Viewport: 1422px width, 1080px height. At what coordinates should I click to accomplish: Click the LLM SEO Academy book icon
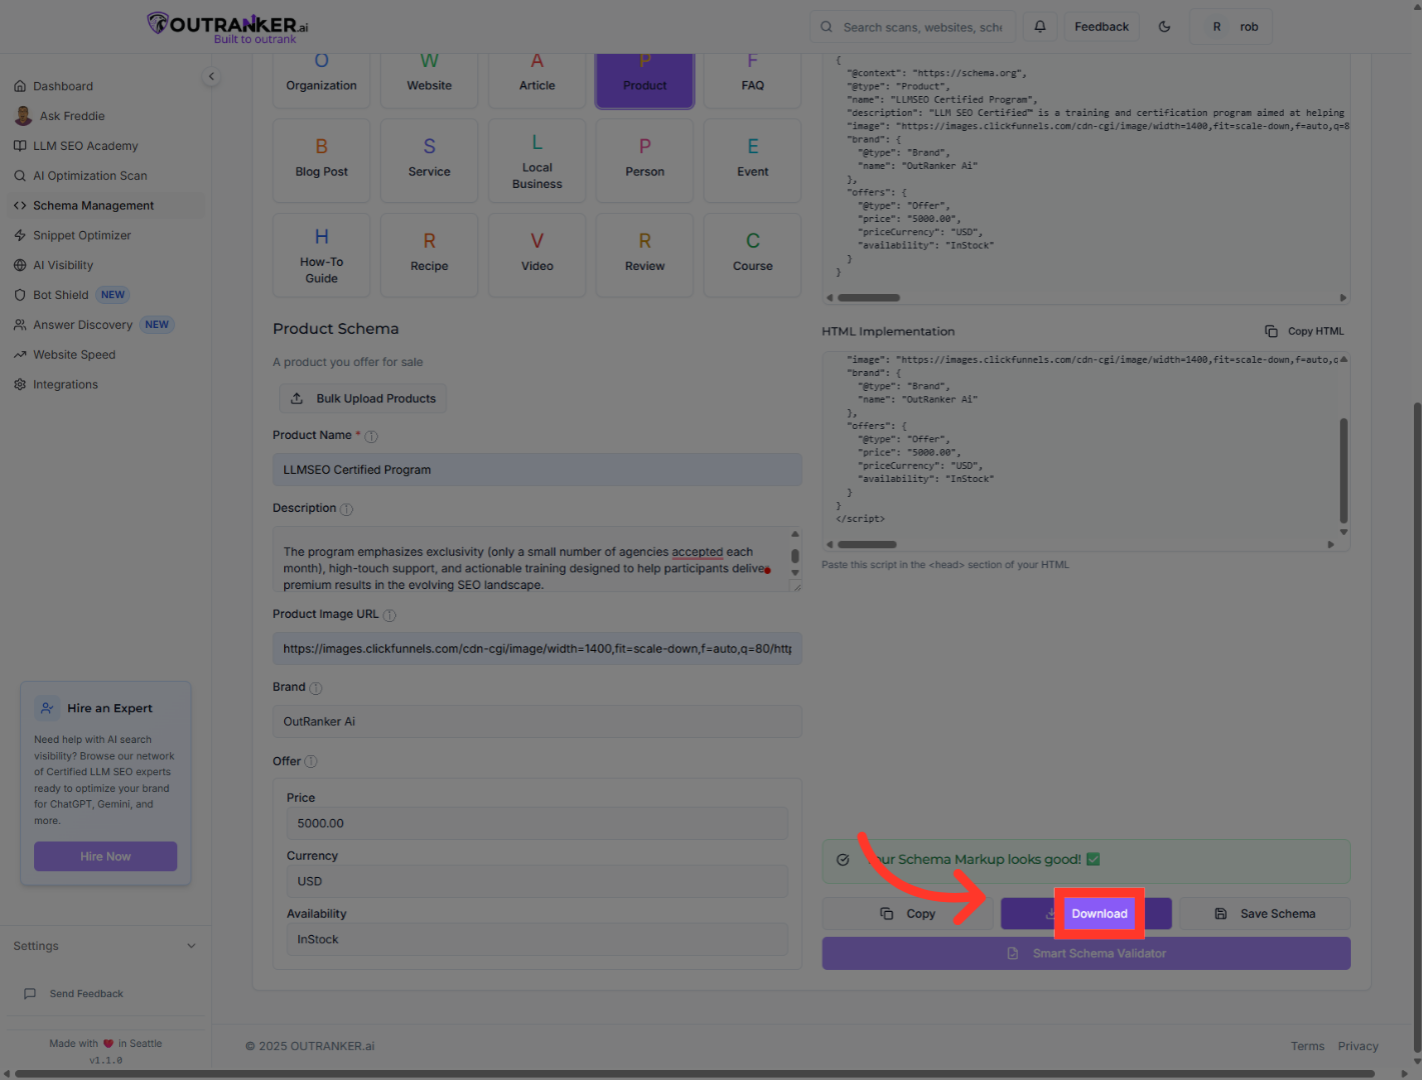[x=20, y=146]
